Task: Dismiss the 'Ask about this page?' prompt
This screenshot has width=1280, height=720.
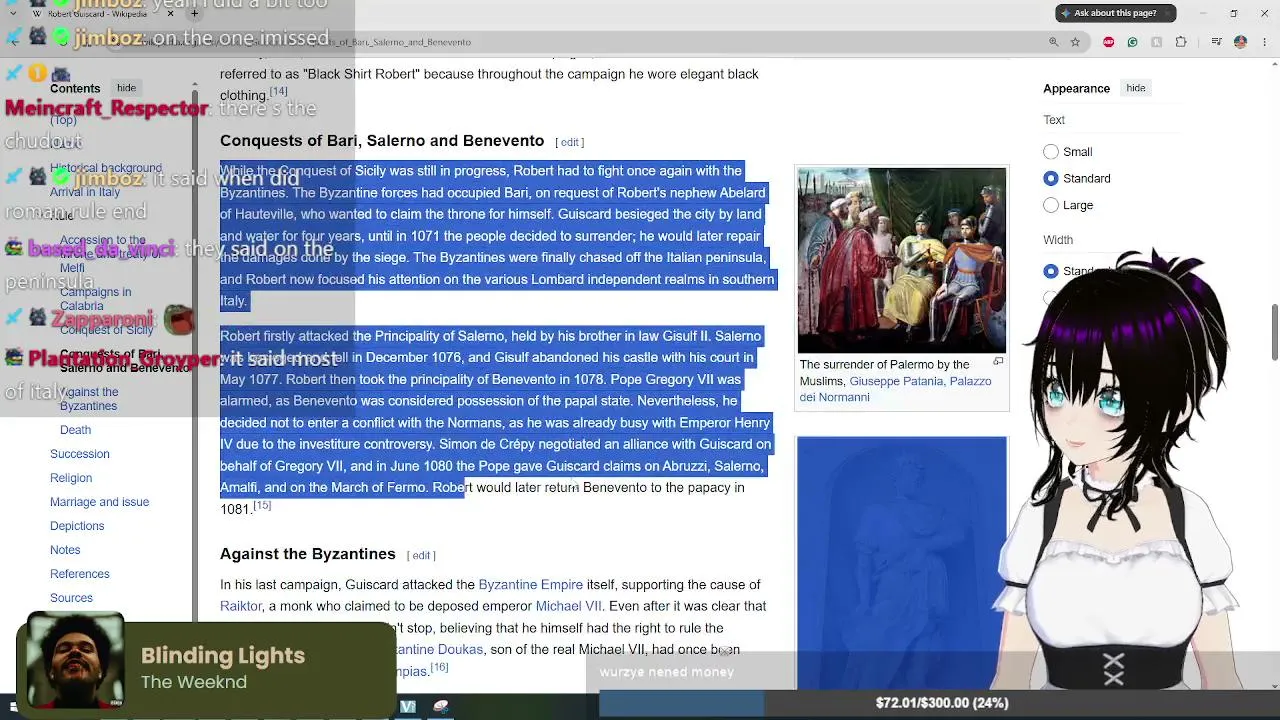Action: point(1168,13)
